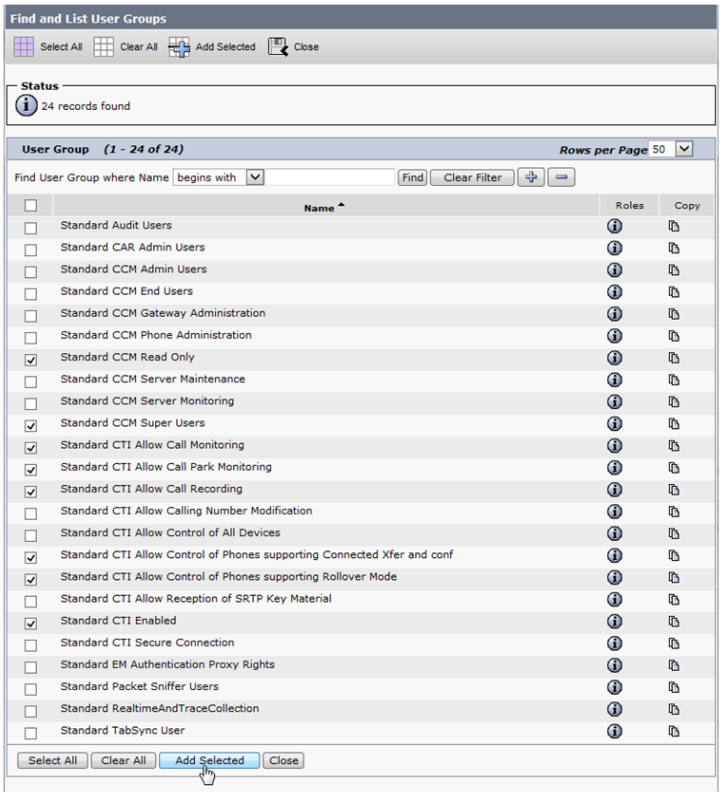Check Standard CTI Allow Reception of SRTP Key Material
Image resolution: width=723 pixels, height=796 pixels.
tap(30, 601)
